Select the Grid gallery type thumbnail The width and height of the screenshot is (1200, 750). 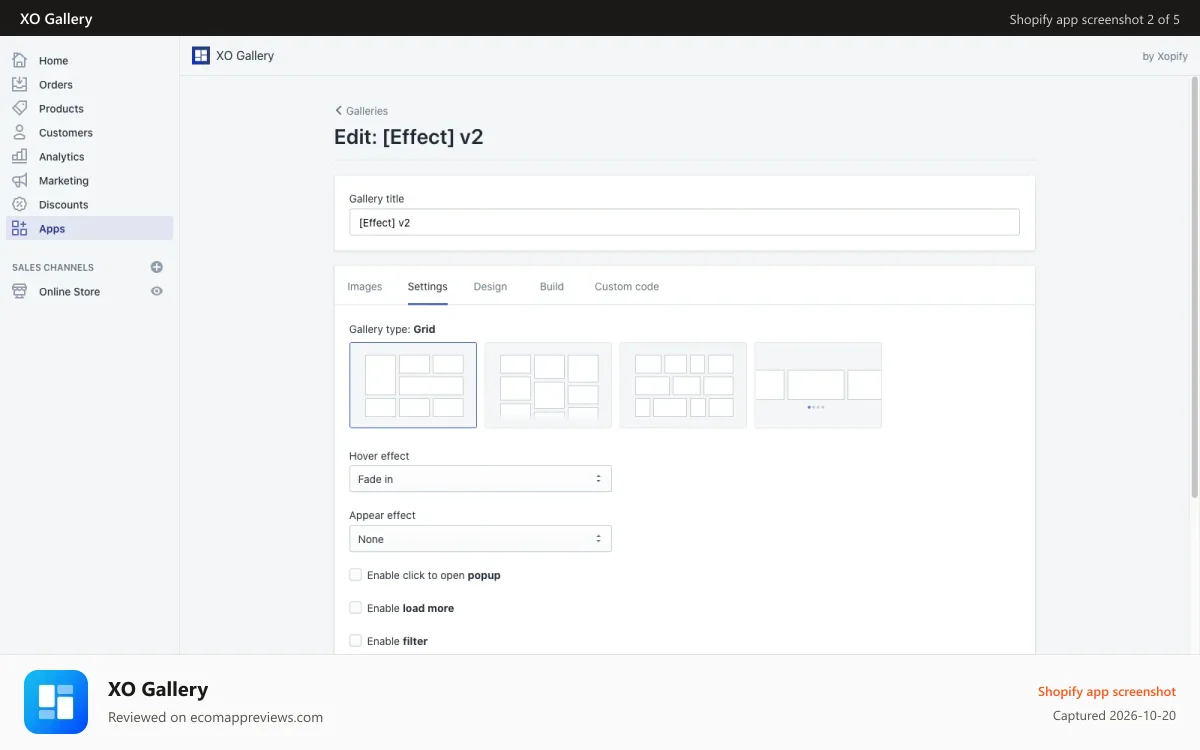pos(413,385)
